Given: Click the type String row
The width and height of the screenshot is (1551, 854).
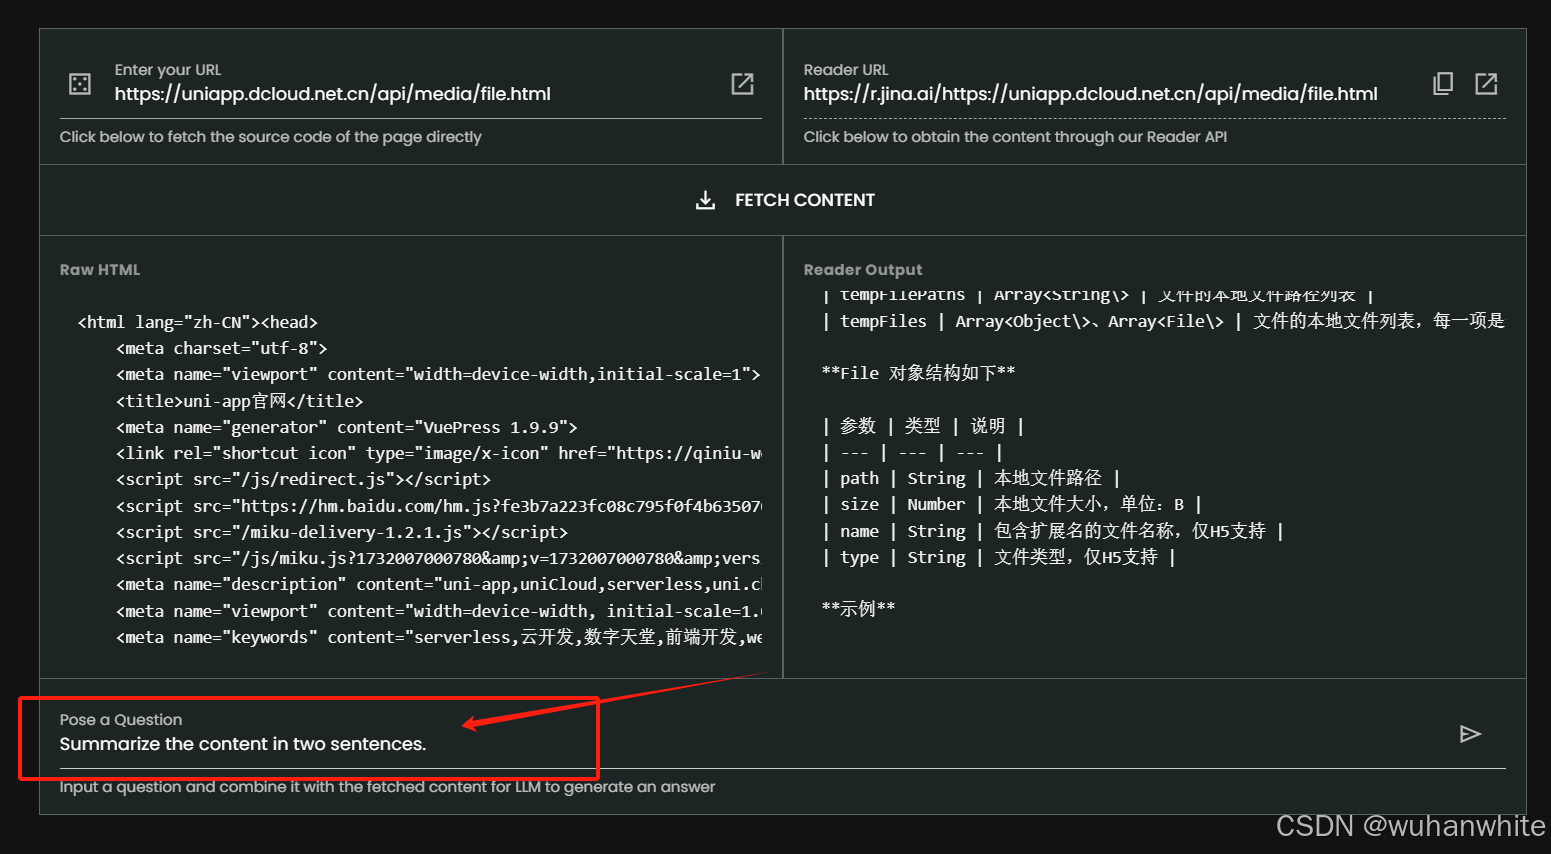Looking at the screenshot, I should (x=998, y=557).
